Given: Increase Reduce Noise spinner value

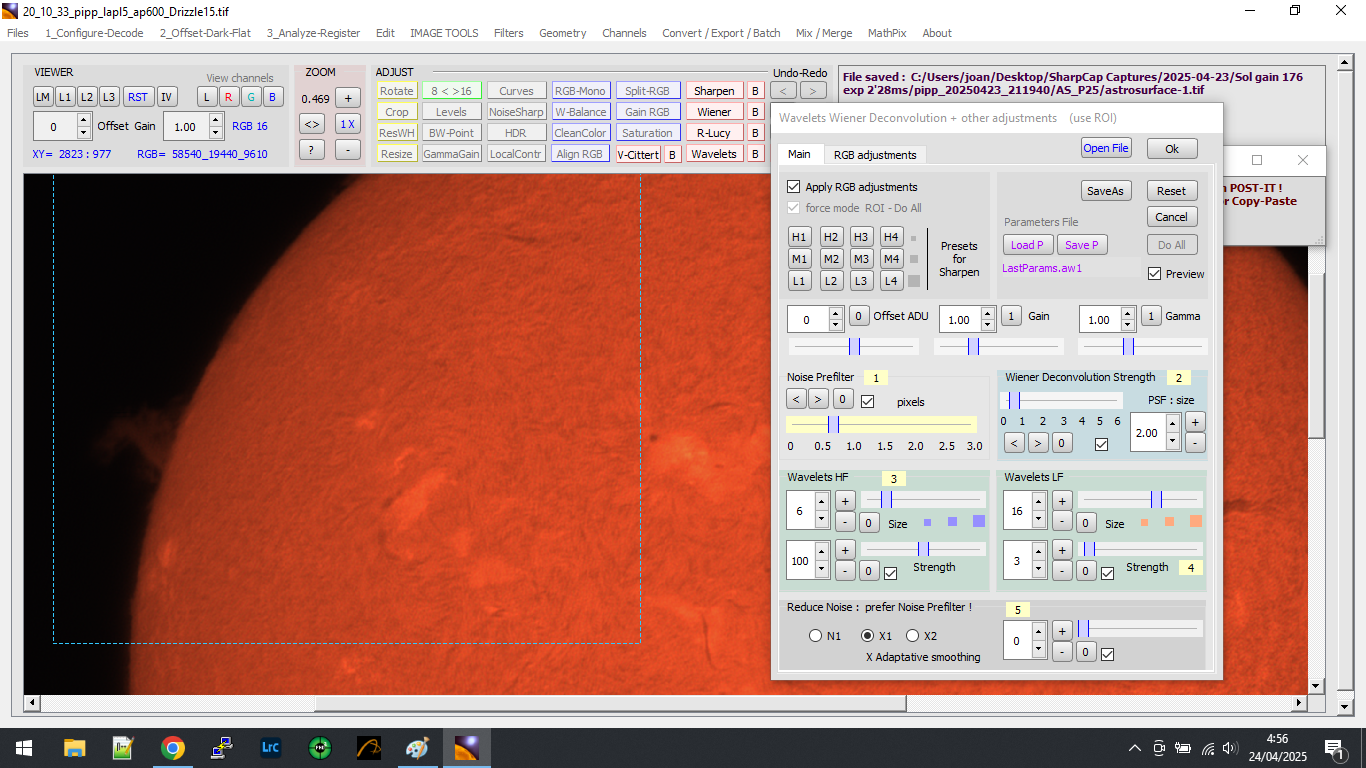Looking at the screenshot, I should click(x=1038, y=631).
